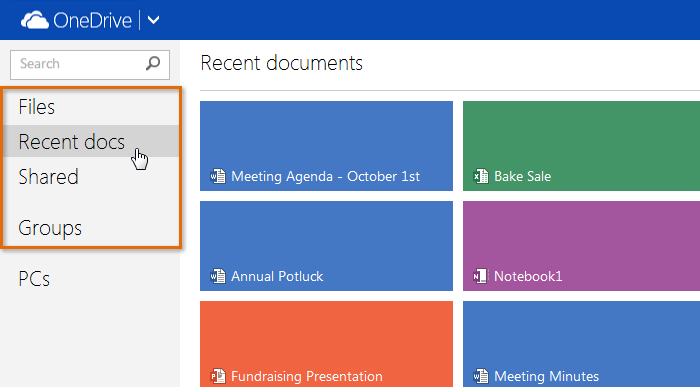Click the search magnifier icon
The width and height of the screenshot is (700, 387).
click(153, 63)
